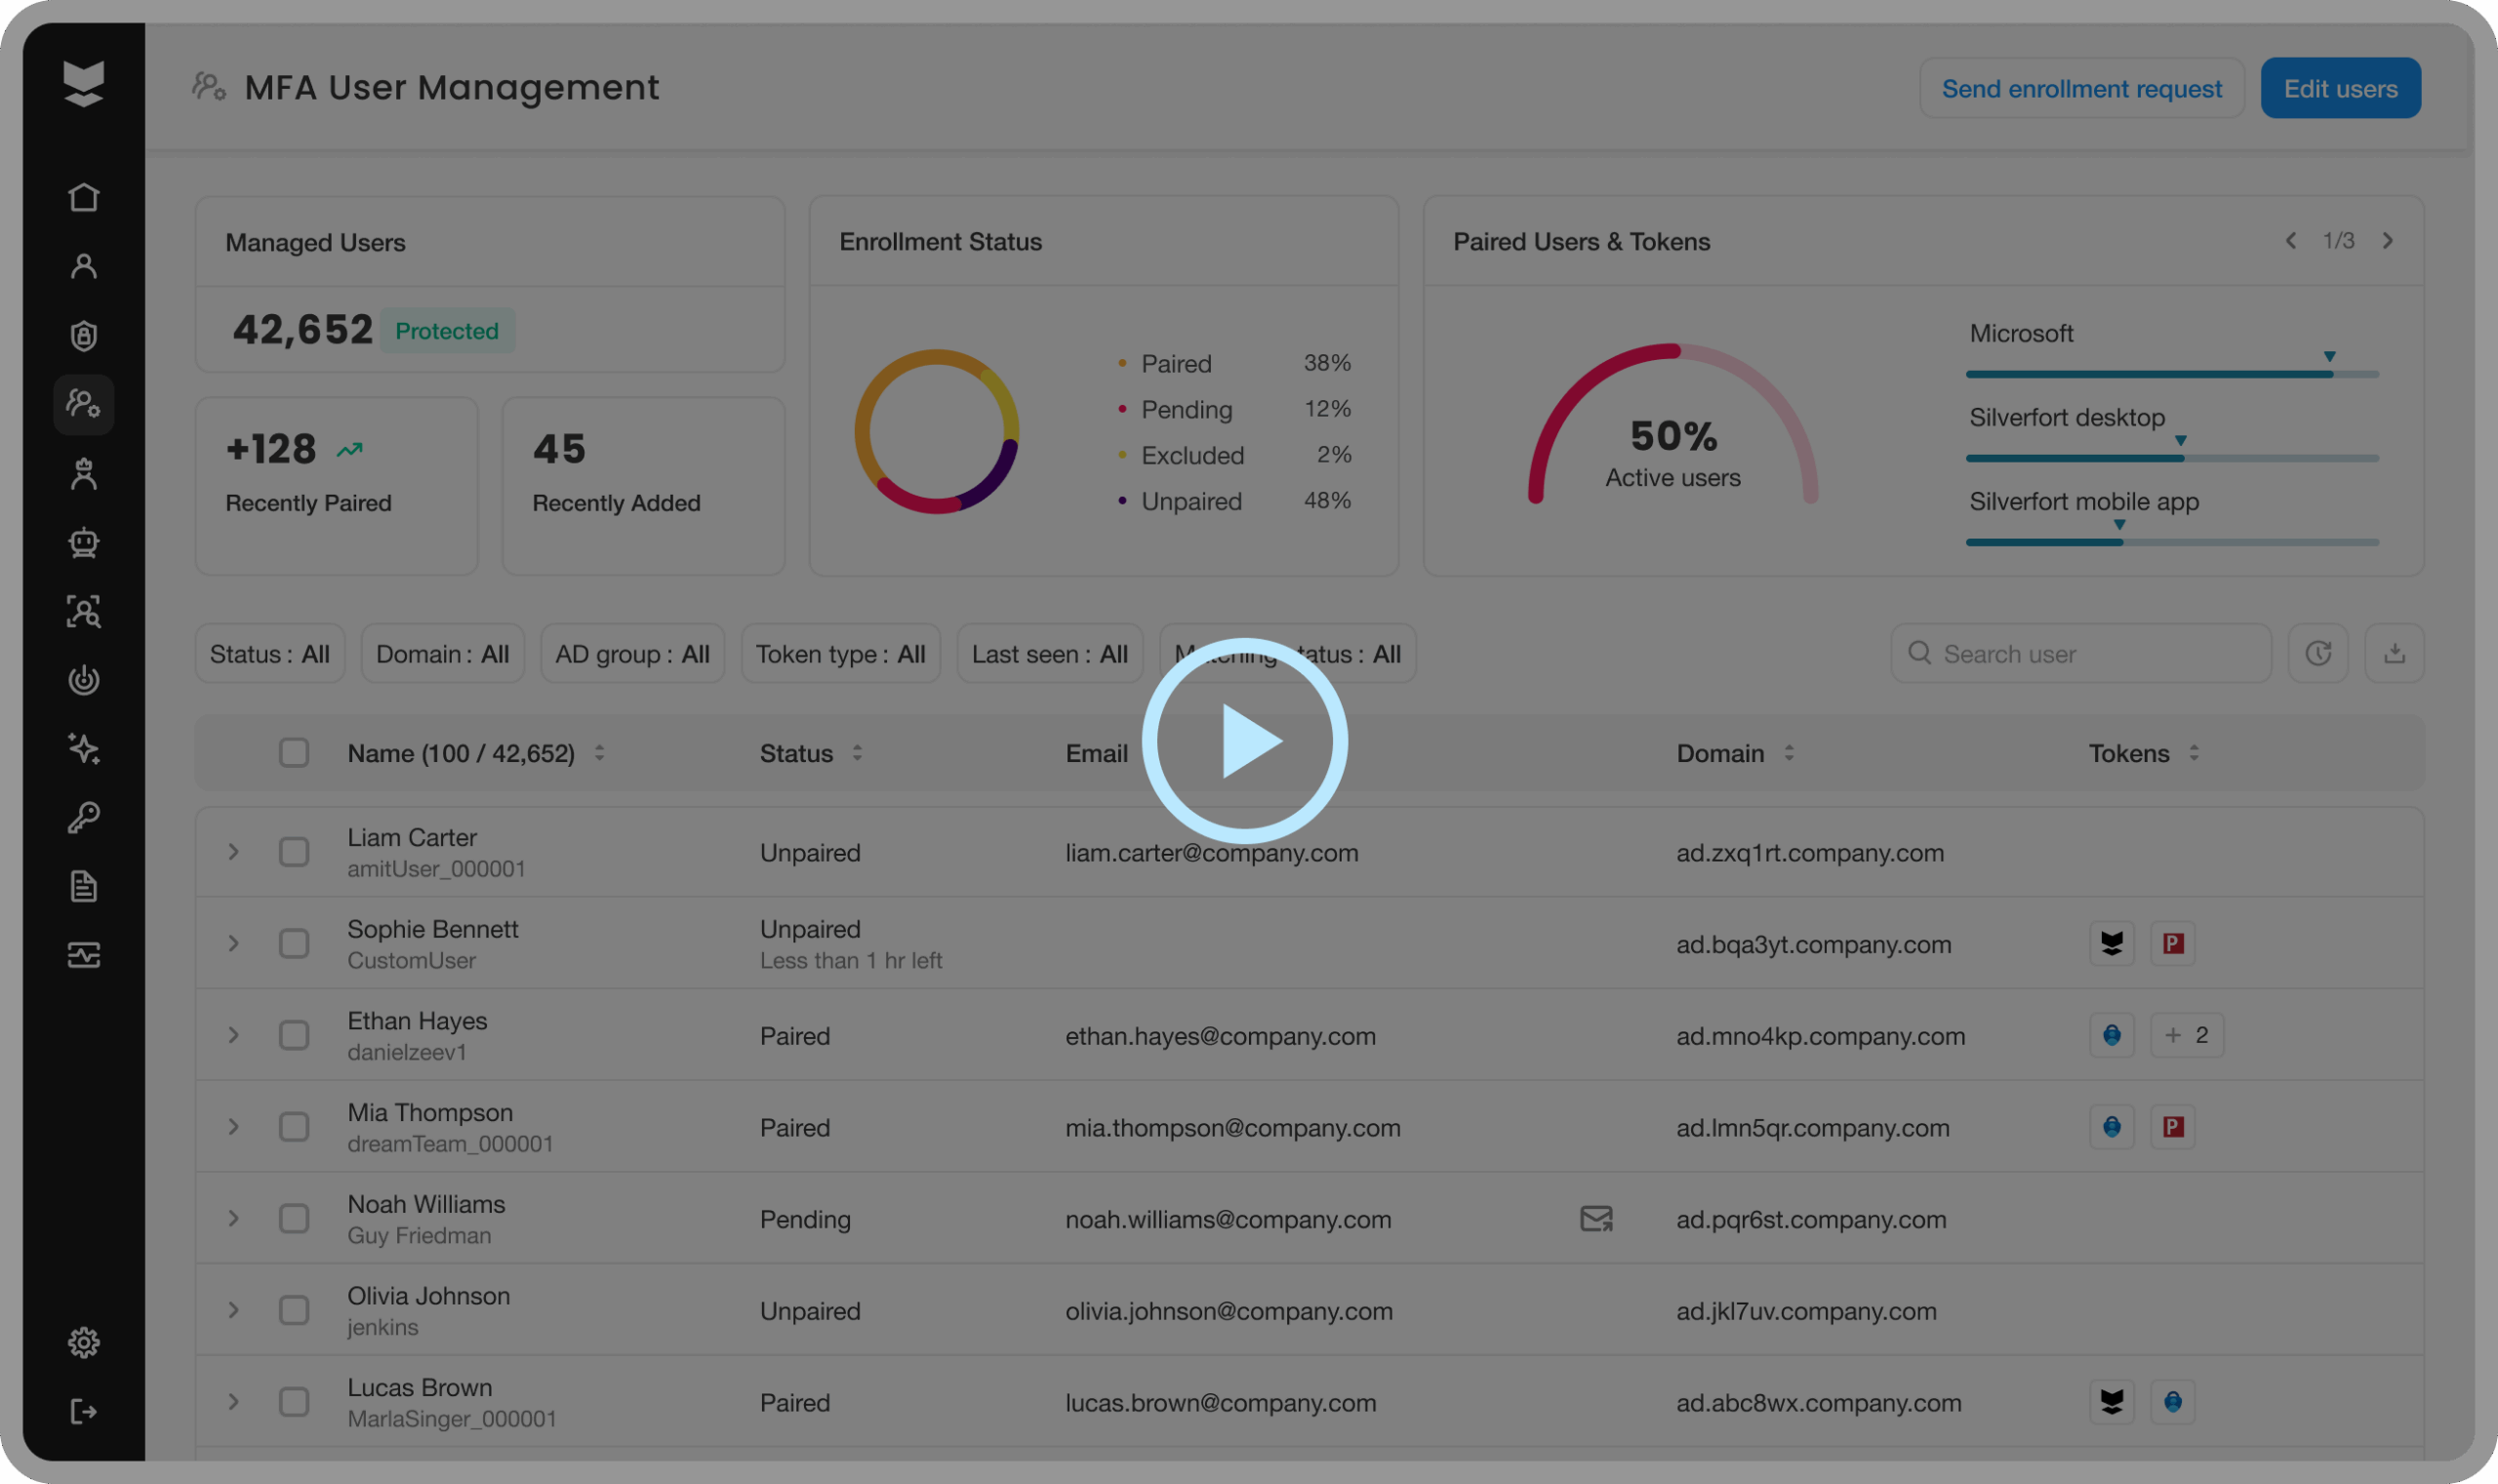This screenshot has height=1484, width=2498.
Task: Expand the Sophie Bennett row
Action: 233,943
